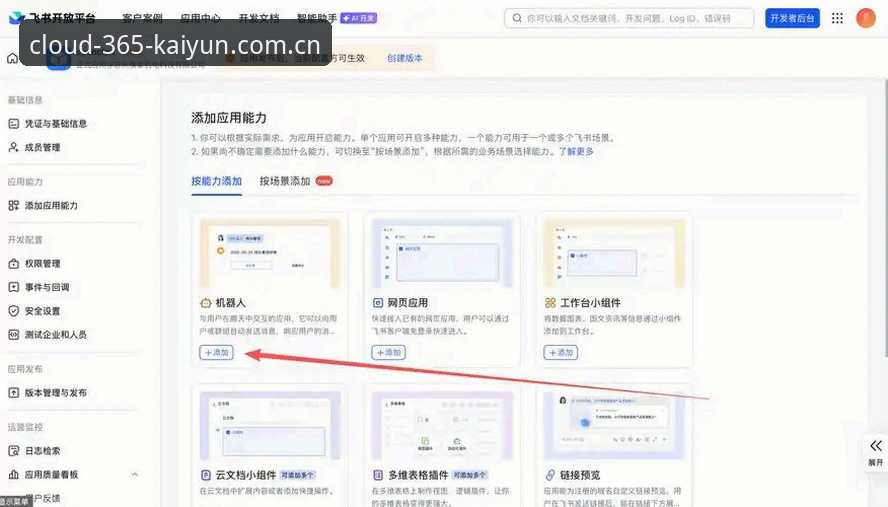Click the 云文档小组件 card icon

[206, 475]
